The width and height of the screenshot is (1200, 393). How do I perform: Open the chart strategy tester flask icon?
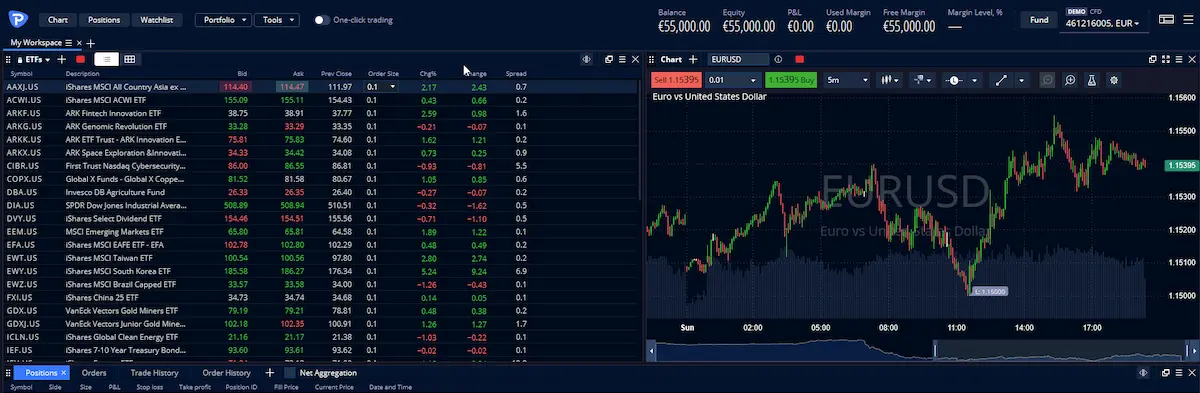(x=1092, y=80)
